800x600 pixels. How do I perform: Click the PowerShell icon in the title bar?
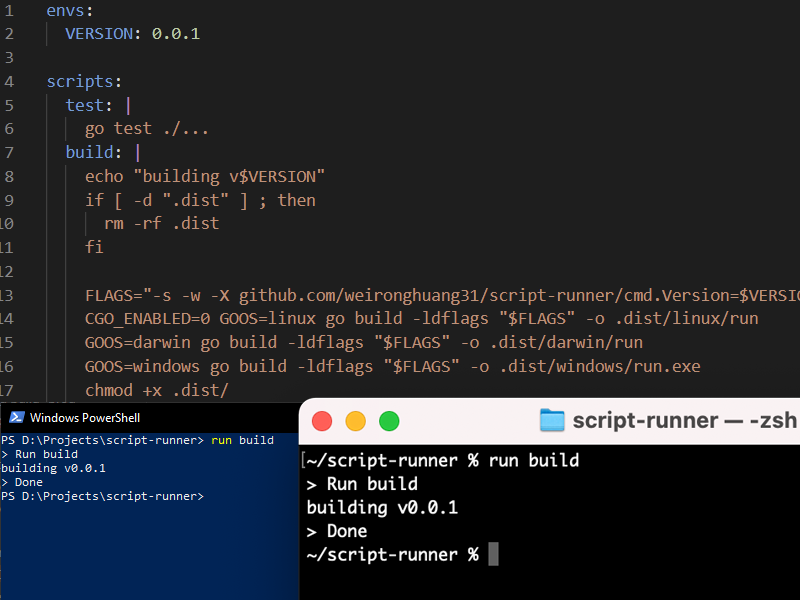[17, 417]
